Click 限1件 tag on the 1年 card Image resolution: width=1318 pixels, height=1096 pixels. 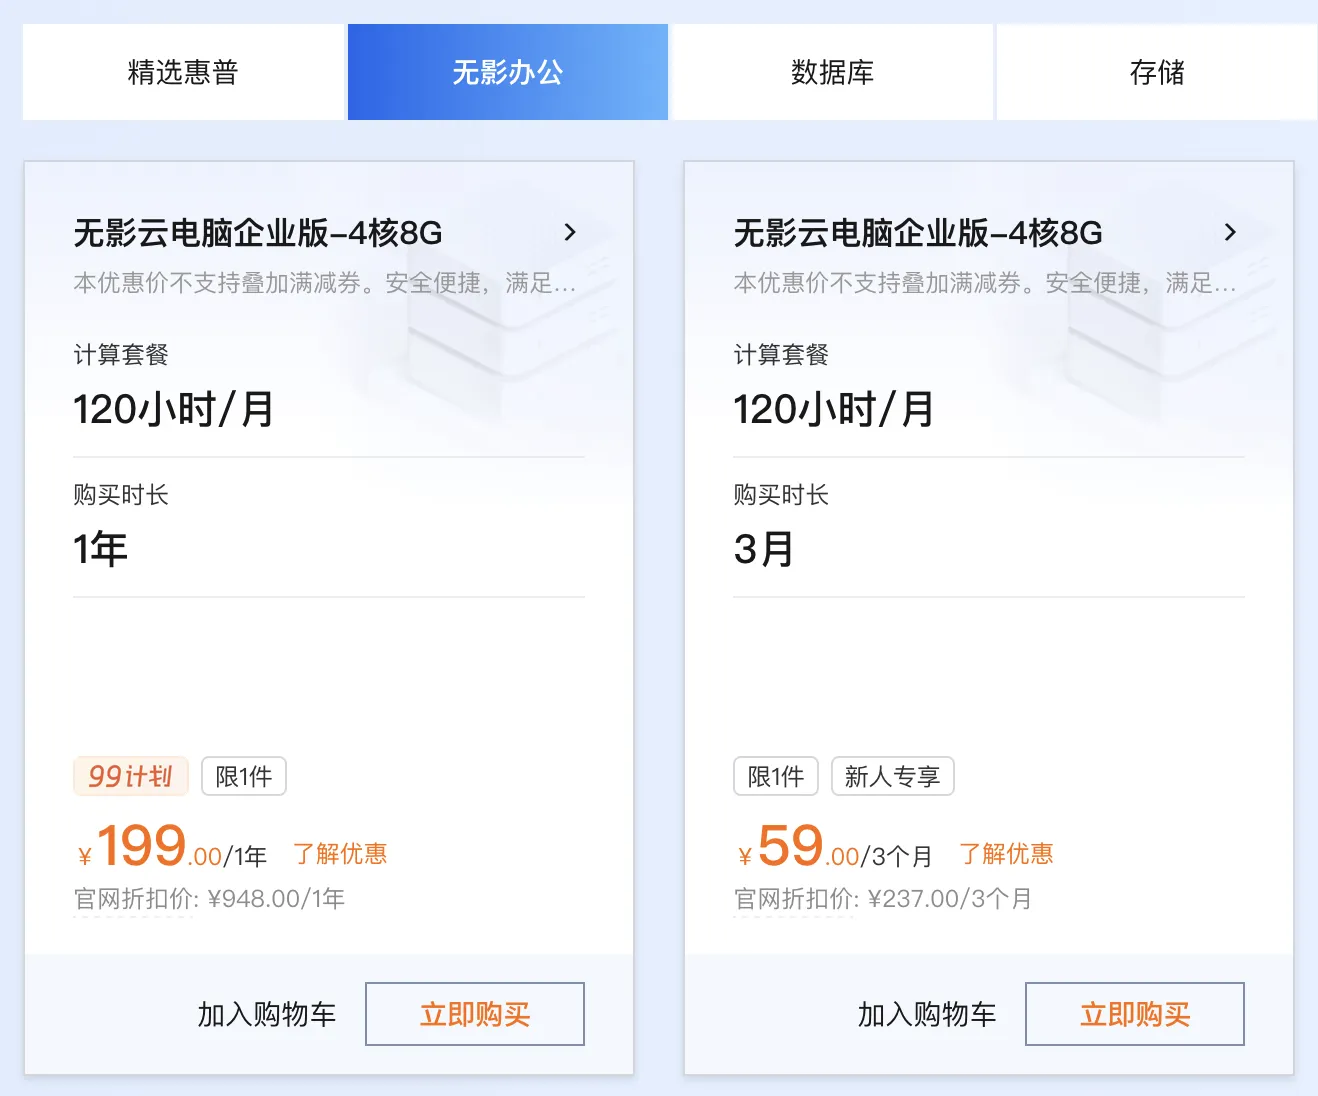coord(244,776)
